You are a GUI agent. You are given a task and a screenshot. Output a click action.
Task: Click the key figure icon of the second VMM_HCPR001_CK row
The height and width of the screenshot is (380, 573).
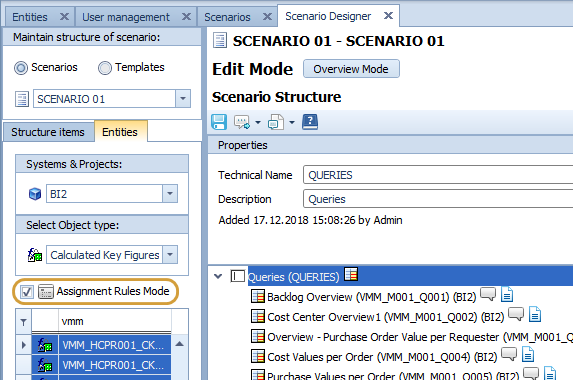pos(45,365)
